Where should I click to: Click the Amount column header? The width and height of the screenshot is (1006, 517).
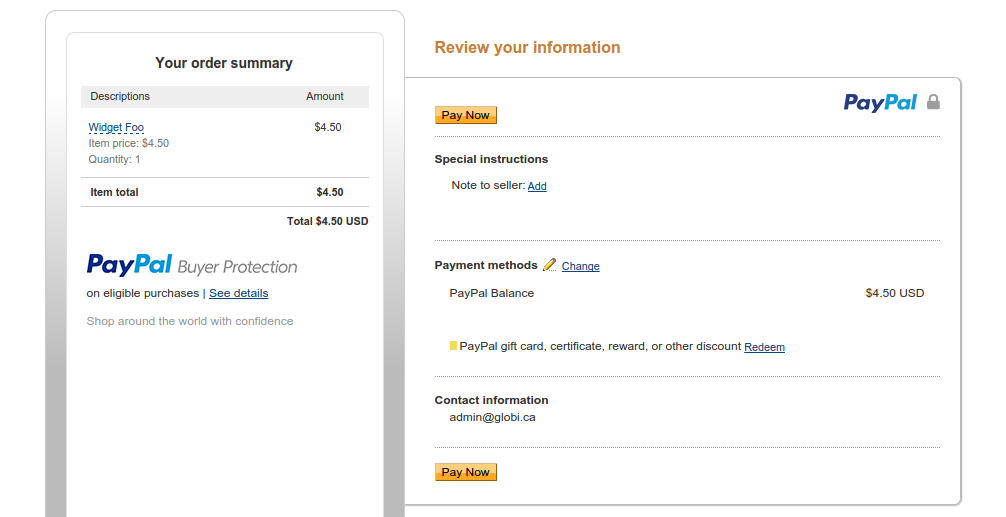tap(325, 96)
